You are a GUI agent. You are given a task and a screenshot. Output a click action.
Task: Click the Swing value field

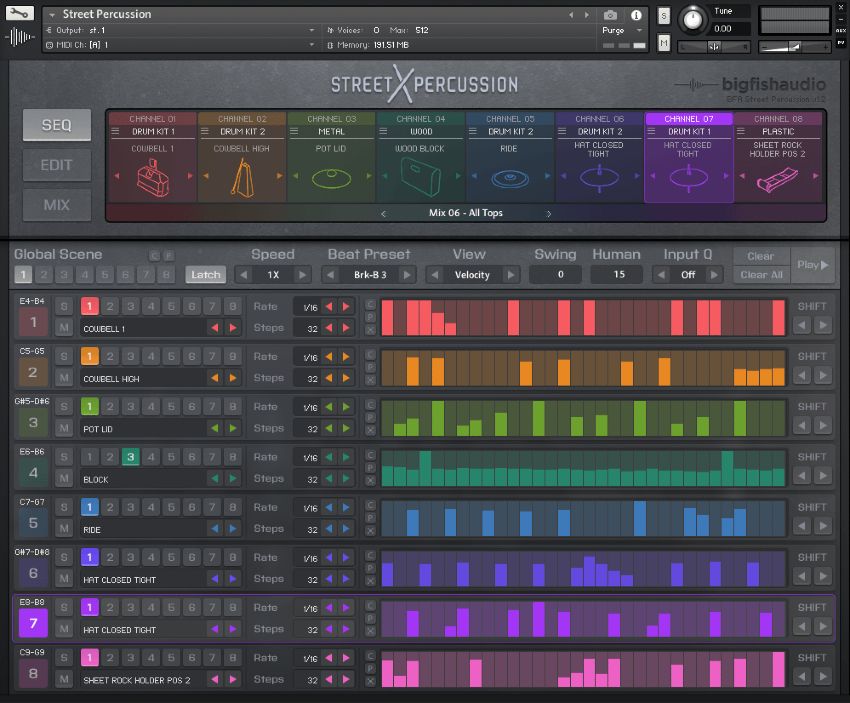point(555,274)
